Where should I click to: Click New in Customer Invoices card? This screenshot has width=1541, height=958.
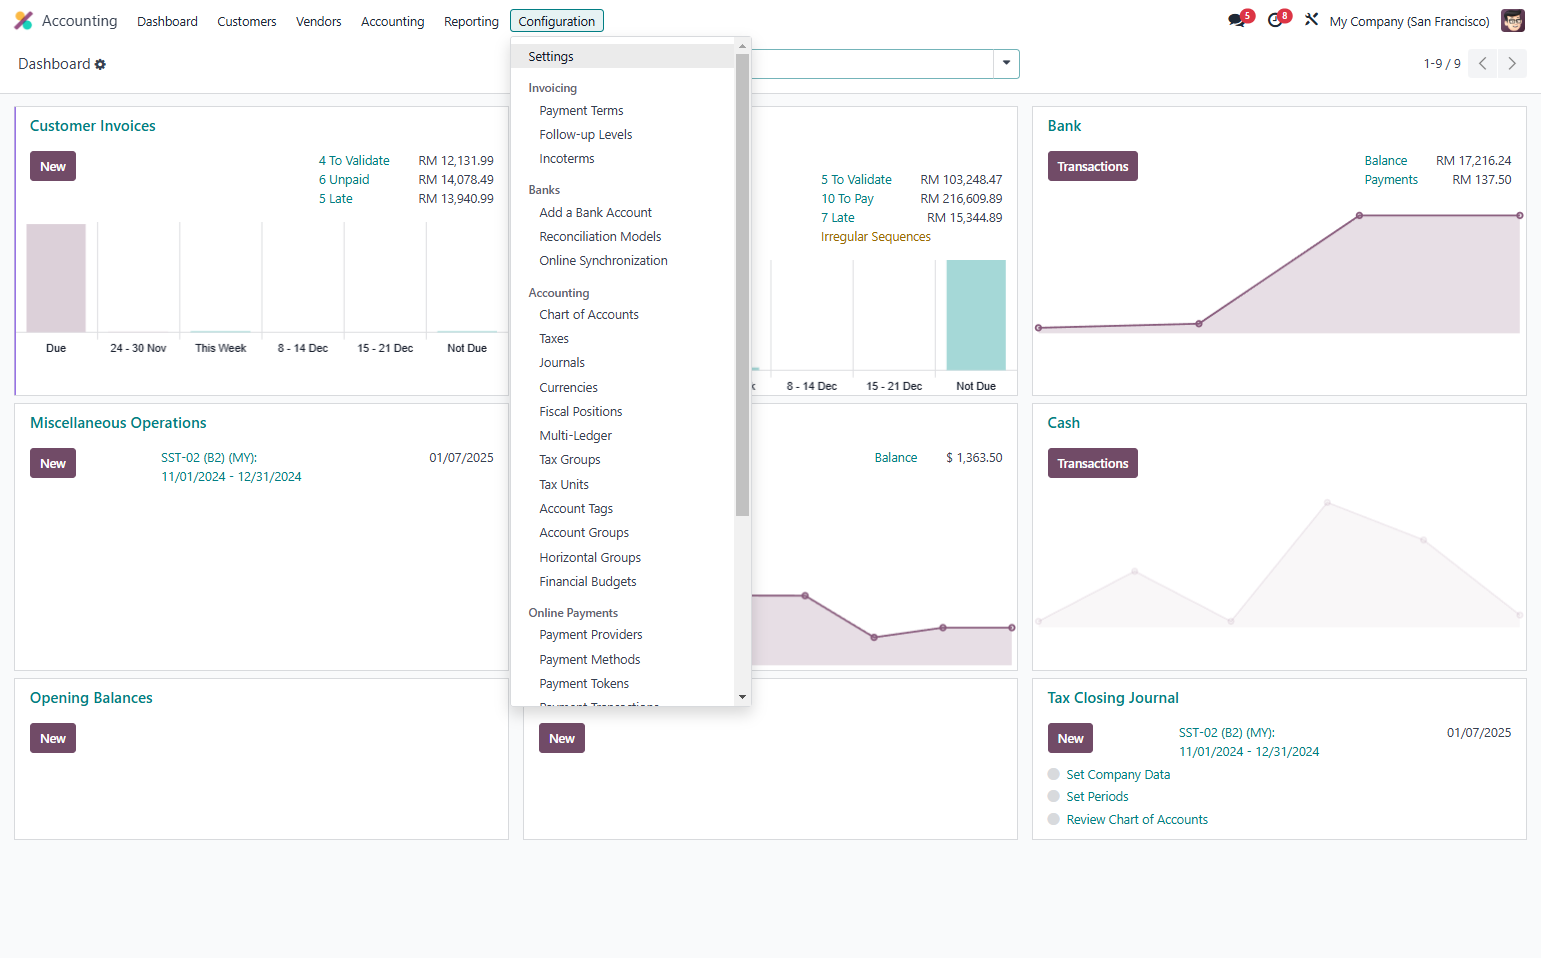(53, 166)
